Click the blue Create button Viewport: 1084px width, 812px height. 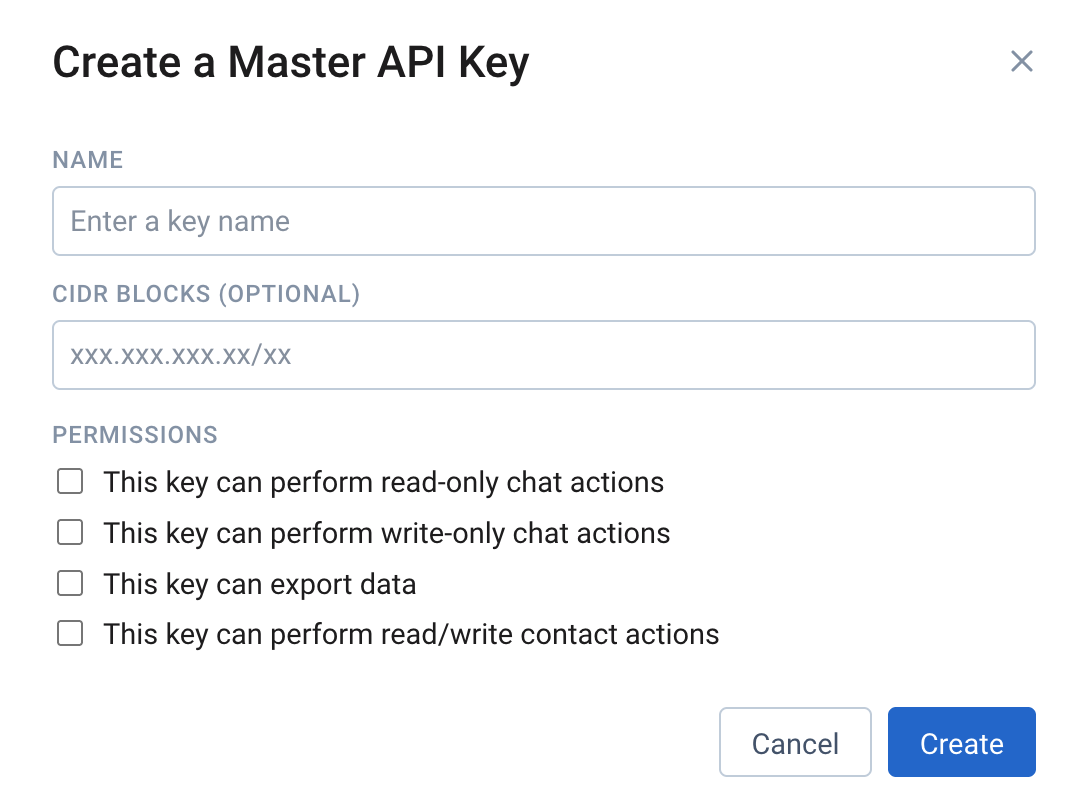(x=962, y=742)
